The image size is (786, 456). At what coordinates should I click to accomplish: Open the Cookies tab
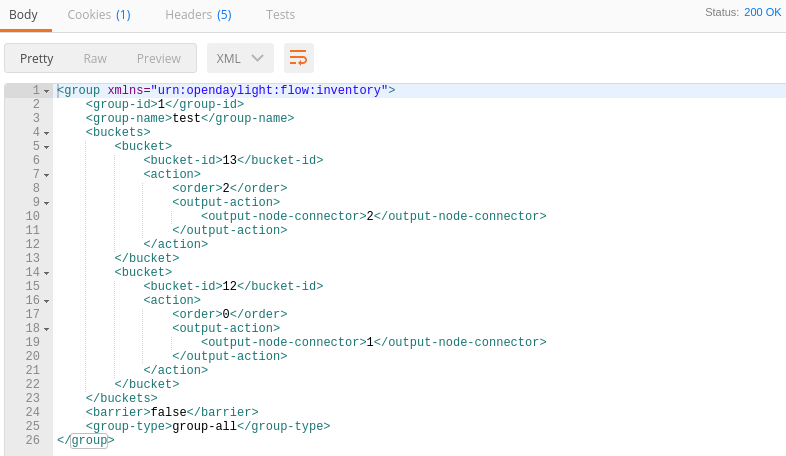click(x=98, y=15)
